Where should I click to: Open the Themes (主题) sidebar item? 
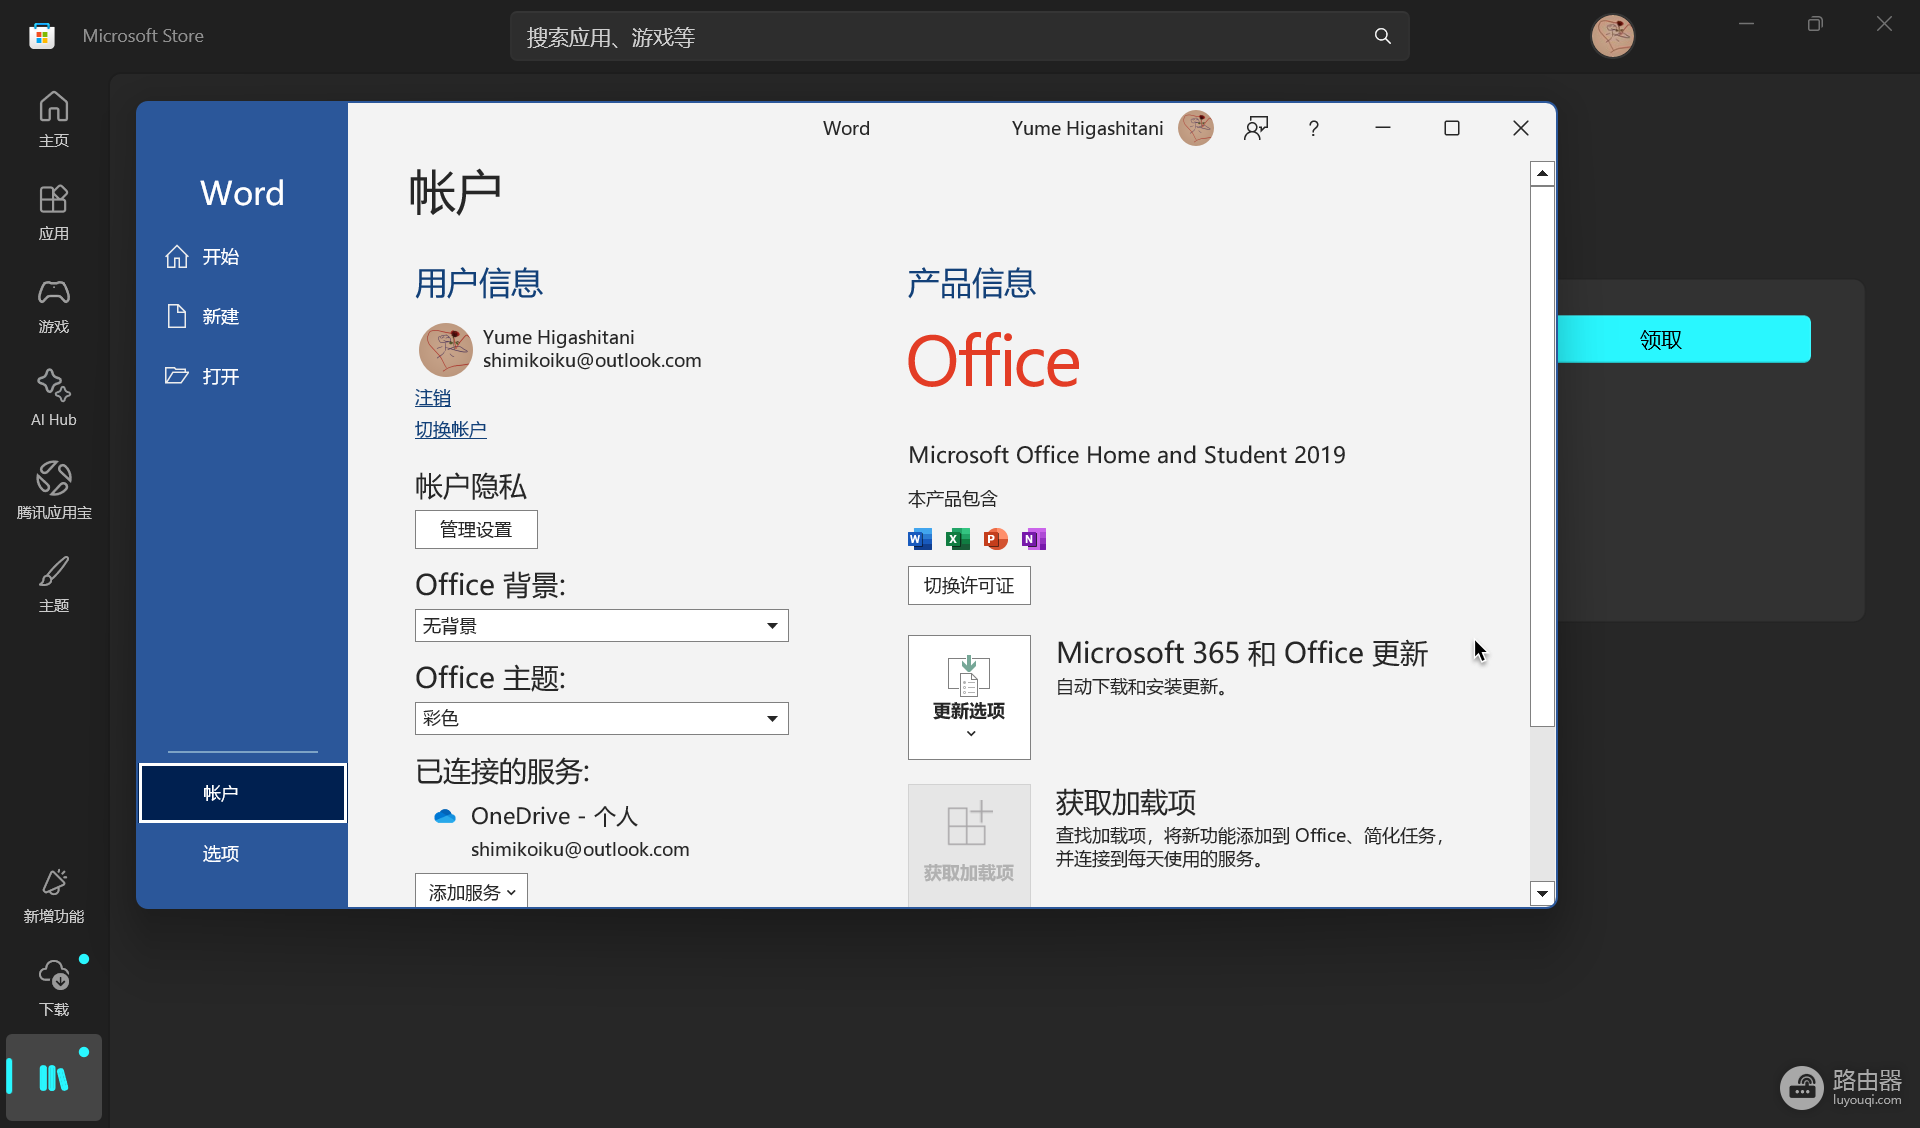click(x=54, y=583)
